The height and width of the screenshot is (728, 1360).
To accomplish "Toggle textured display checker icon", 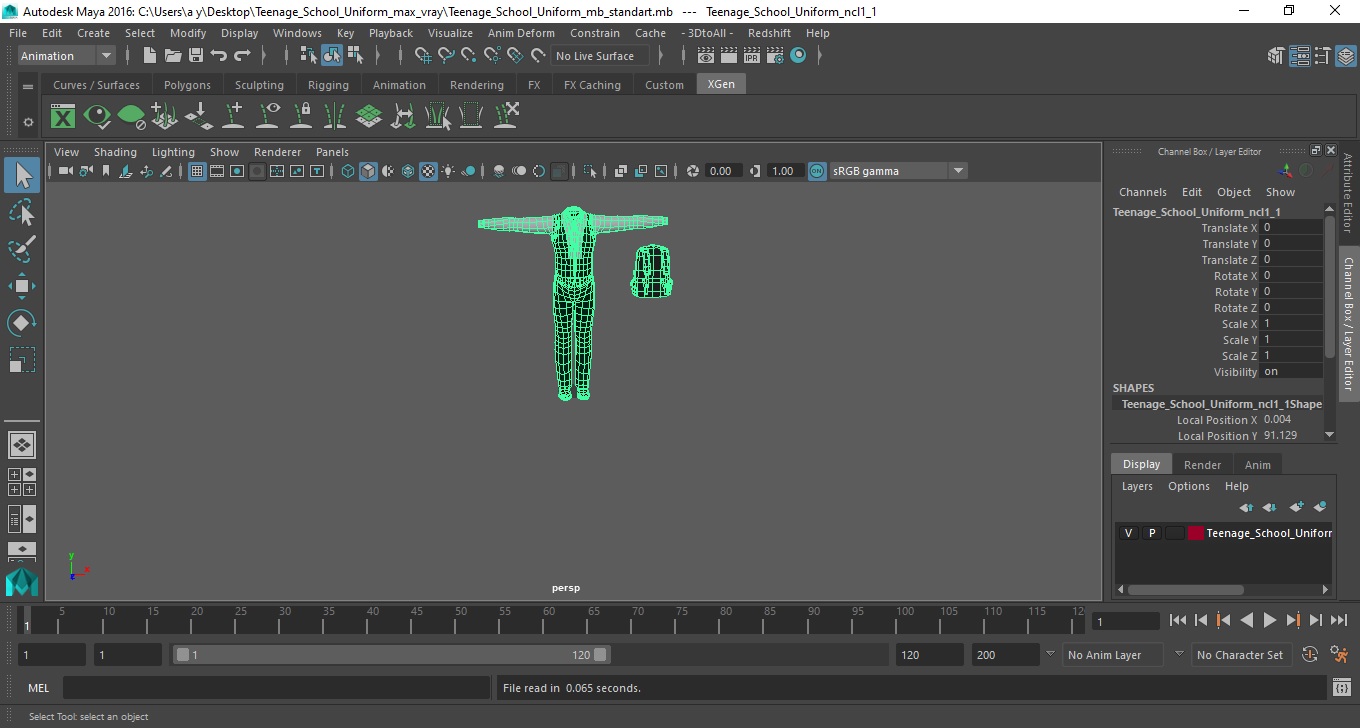I will [428, 171].
